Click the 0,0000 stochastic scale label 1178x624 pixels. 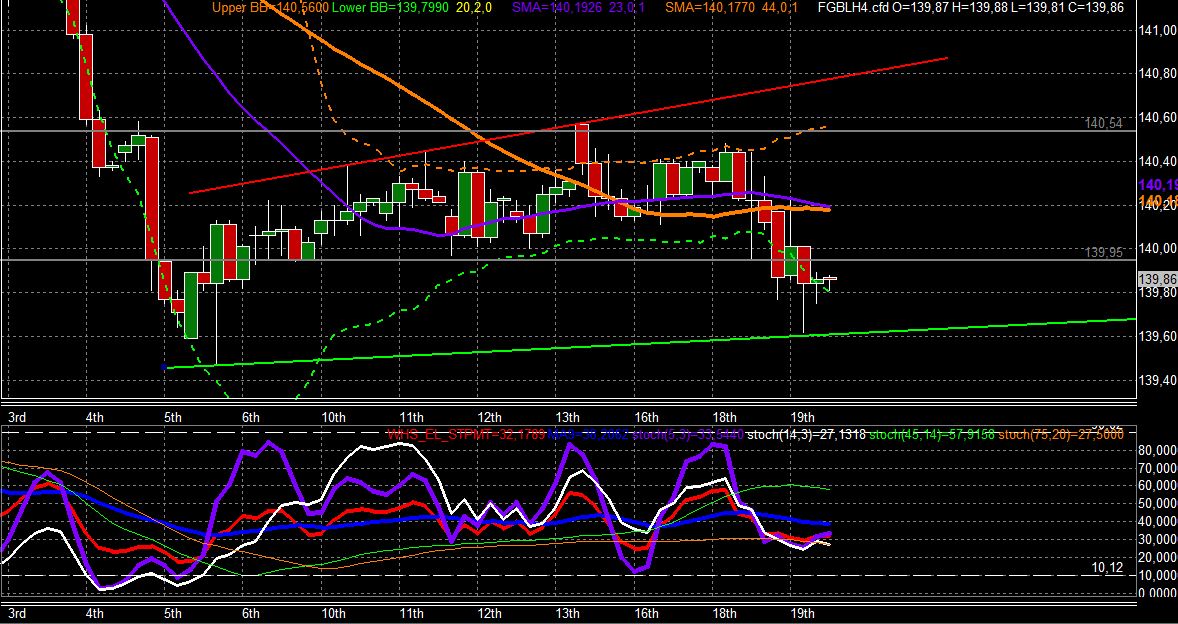coord(1158,593)
